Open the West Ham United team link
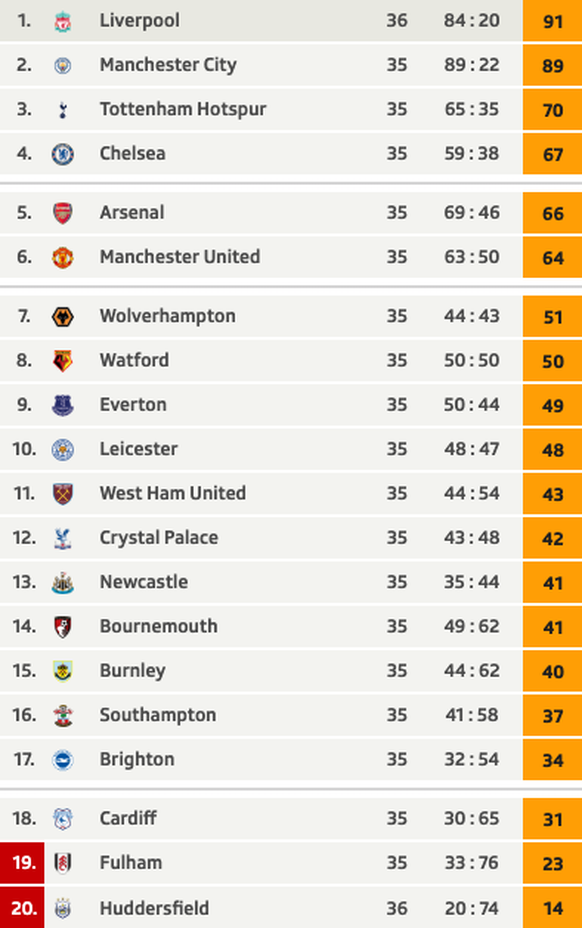Viewport: 582px width, 928px height. (173, 493)
